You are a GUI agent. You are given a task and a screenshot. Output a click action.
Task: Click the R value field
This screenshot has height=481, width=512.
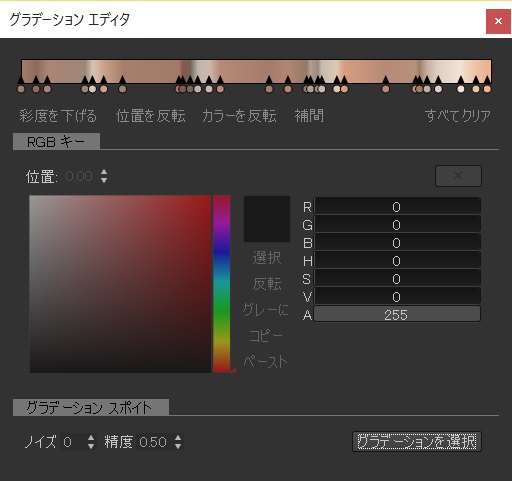397,207
